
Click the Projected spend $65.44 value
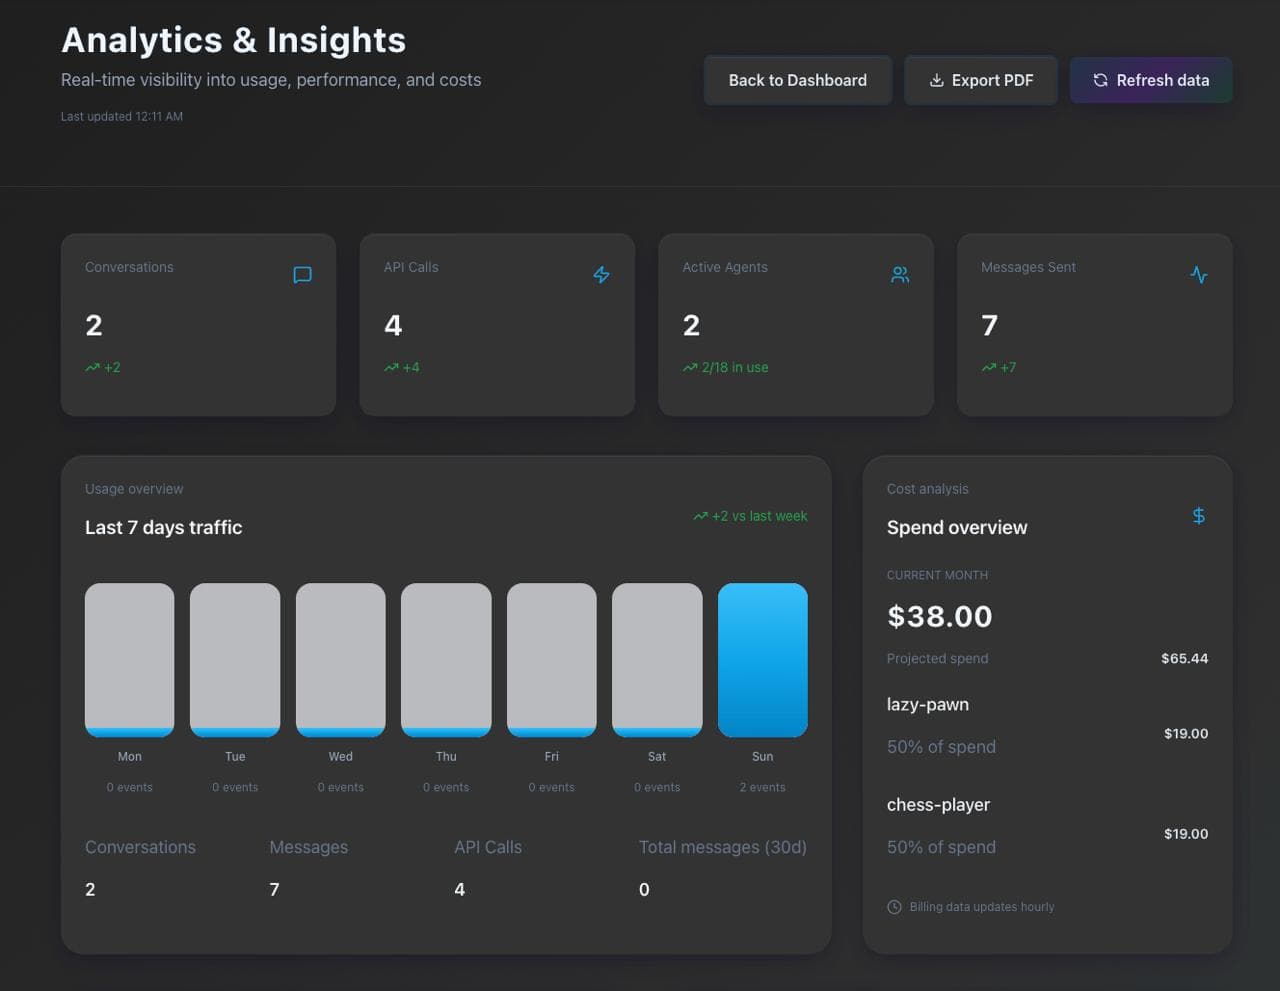point(1184,659)
